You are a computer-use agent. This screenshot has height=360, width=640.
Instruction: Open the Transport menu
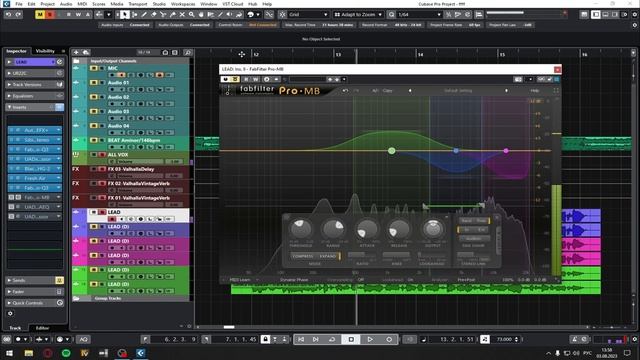(x=138, y=4)
